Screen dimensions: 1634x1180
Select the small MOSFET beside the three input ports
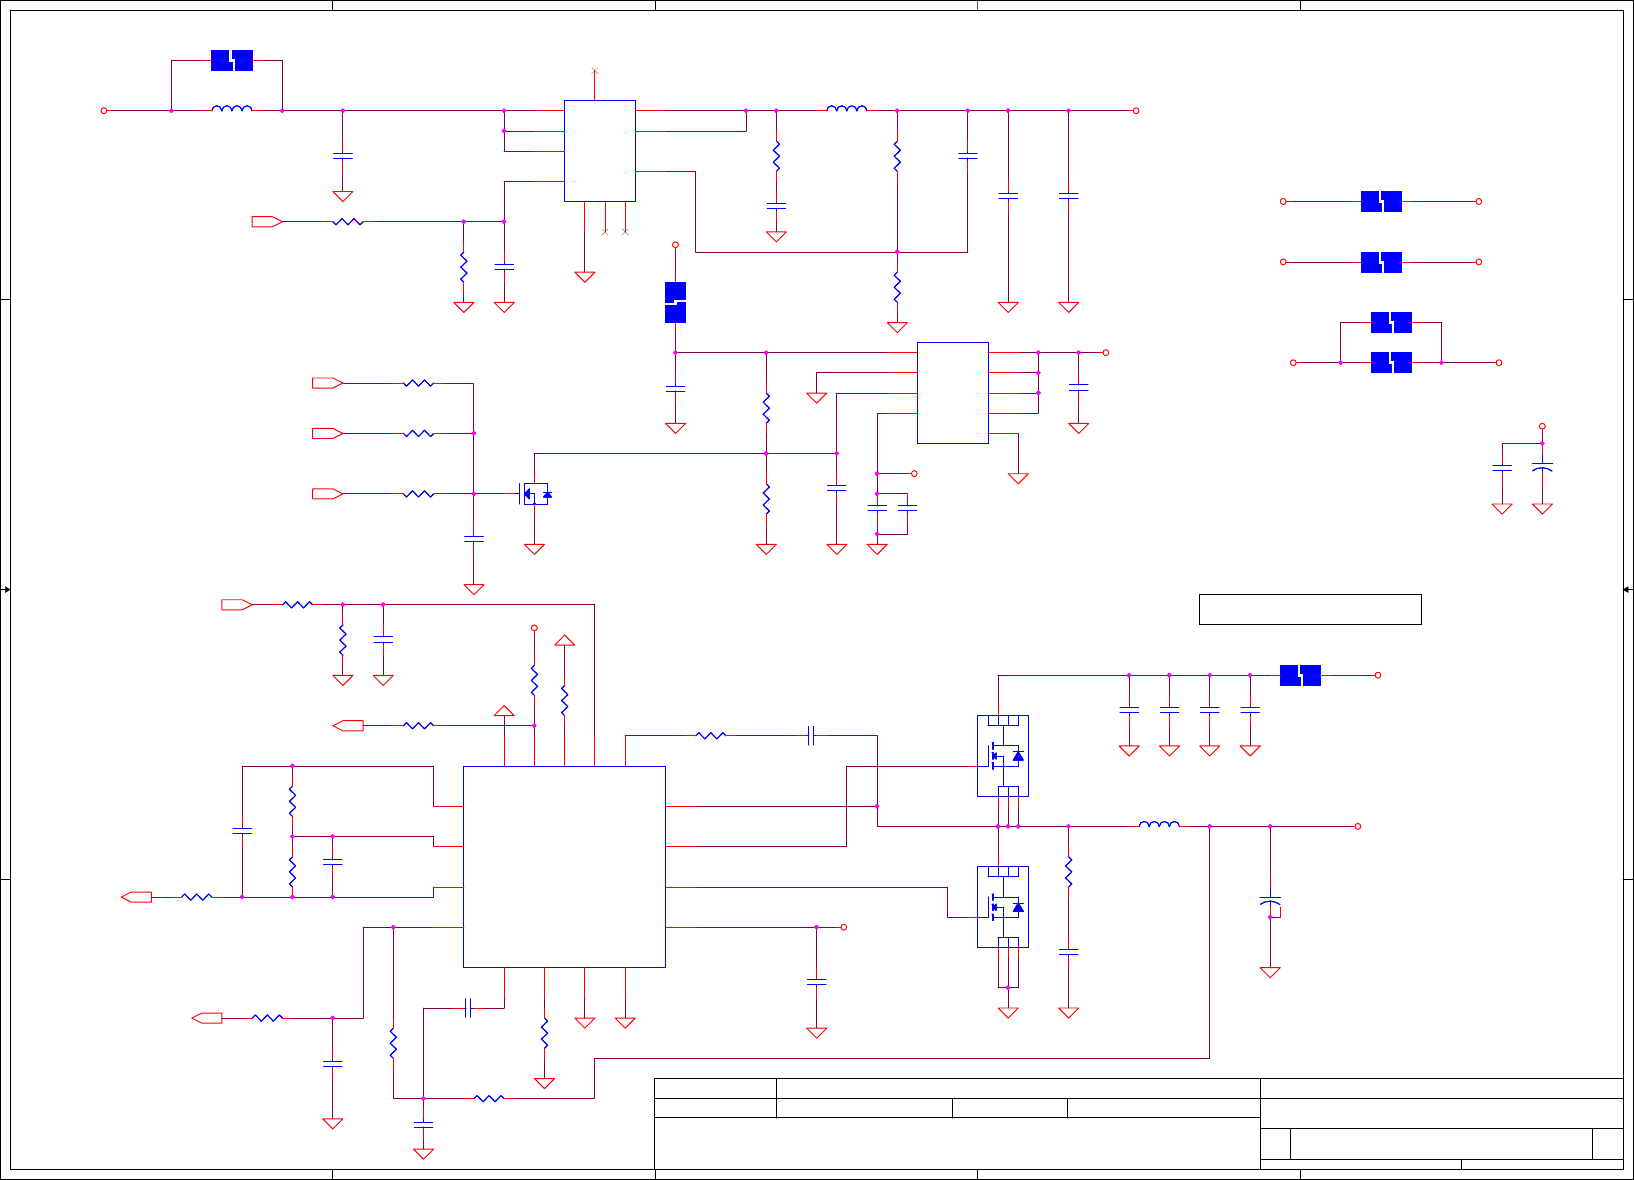[x=535, y=494]
